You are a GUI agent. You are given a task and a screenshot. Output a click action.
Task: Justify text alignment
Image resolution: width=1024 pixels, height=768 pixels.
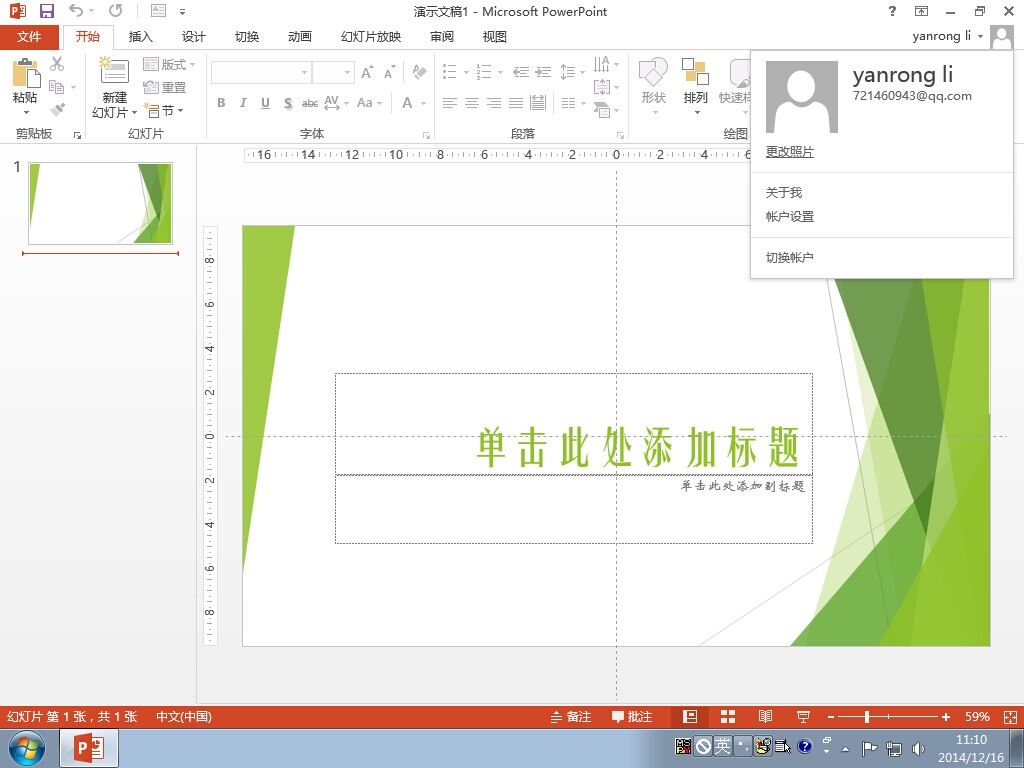(x=516, y=103)
